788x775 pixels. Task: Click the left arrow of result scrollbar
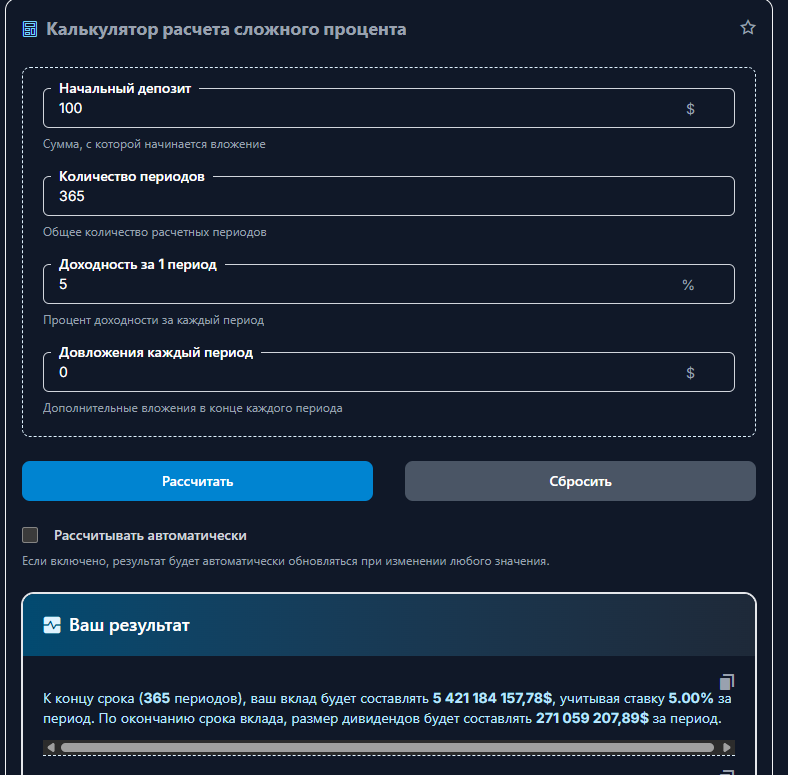click(x=50, y=747)
